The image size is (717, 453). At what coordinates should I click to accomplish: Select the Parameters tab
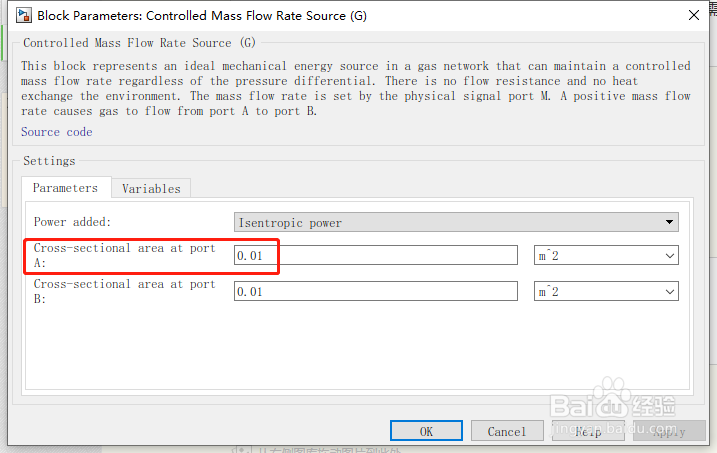coord(65,187)
